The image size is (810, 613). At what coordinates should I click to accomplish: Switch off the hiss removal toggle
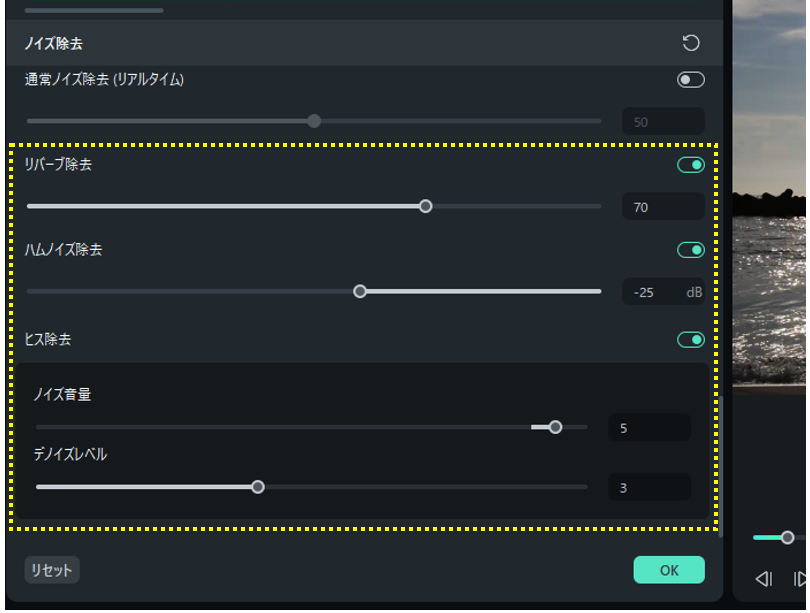(691, 340)
